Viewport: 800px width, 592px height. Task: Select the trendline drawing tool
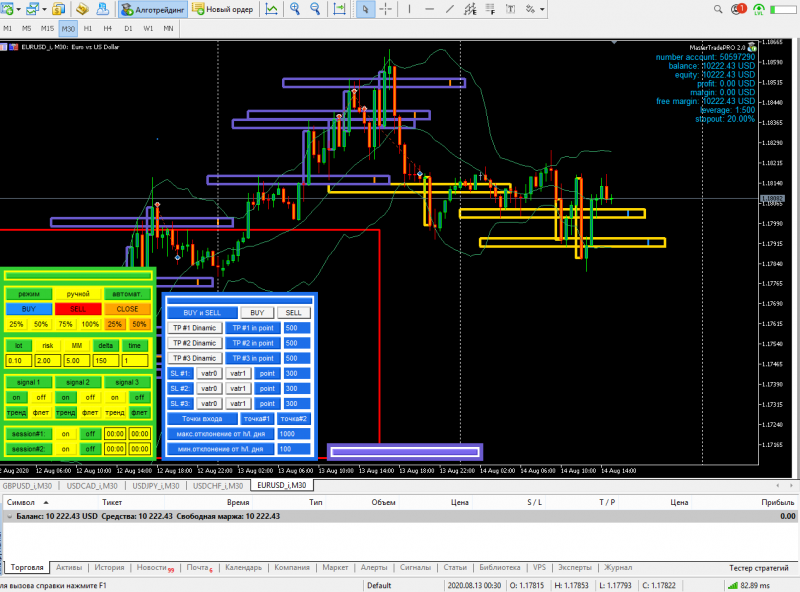[449, 9]
